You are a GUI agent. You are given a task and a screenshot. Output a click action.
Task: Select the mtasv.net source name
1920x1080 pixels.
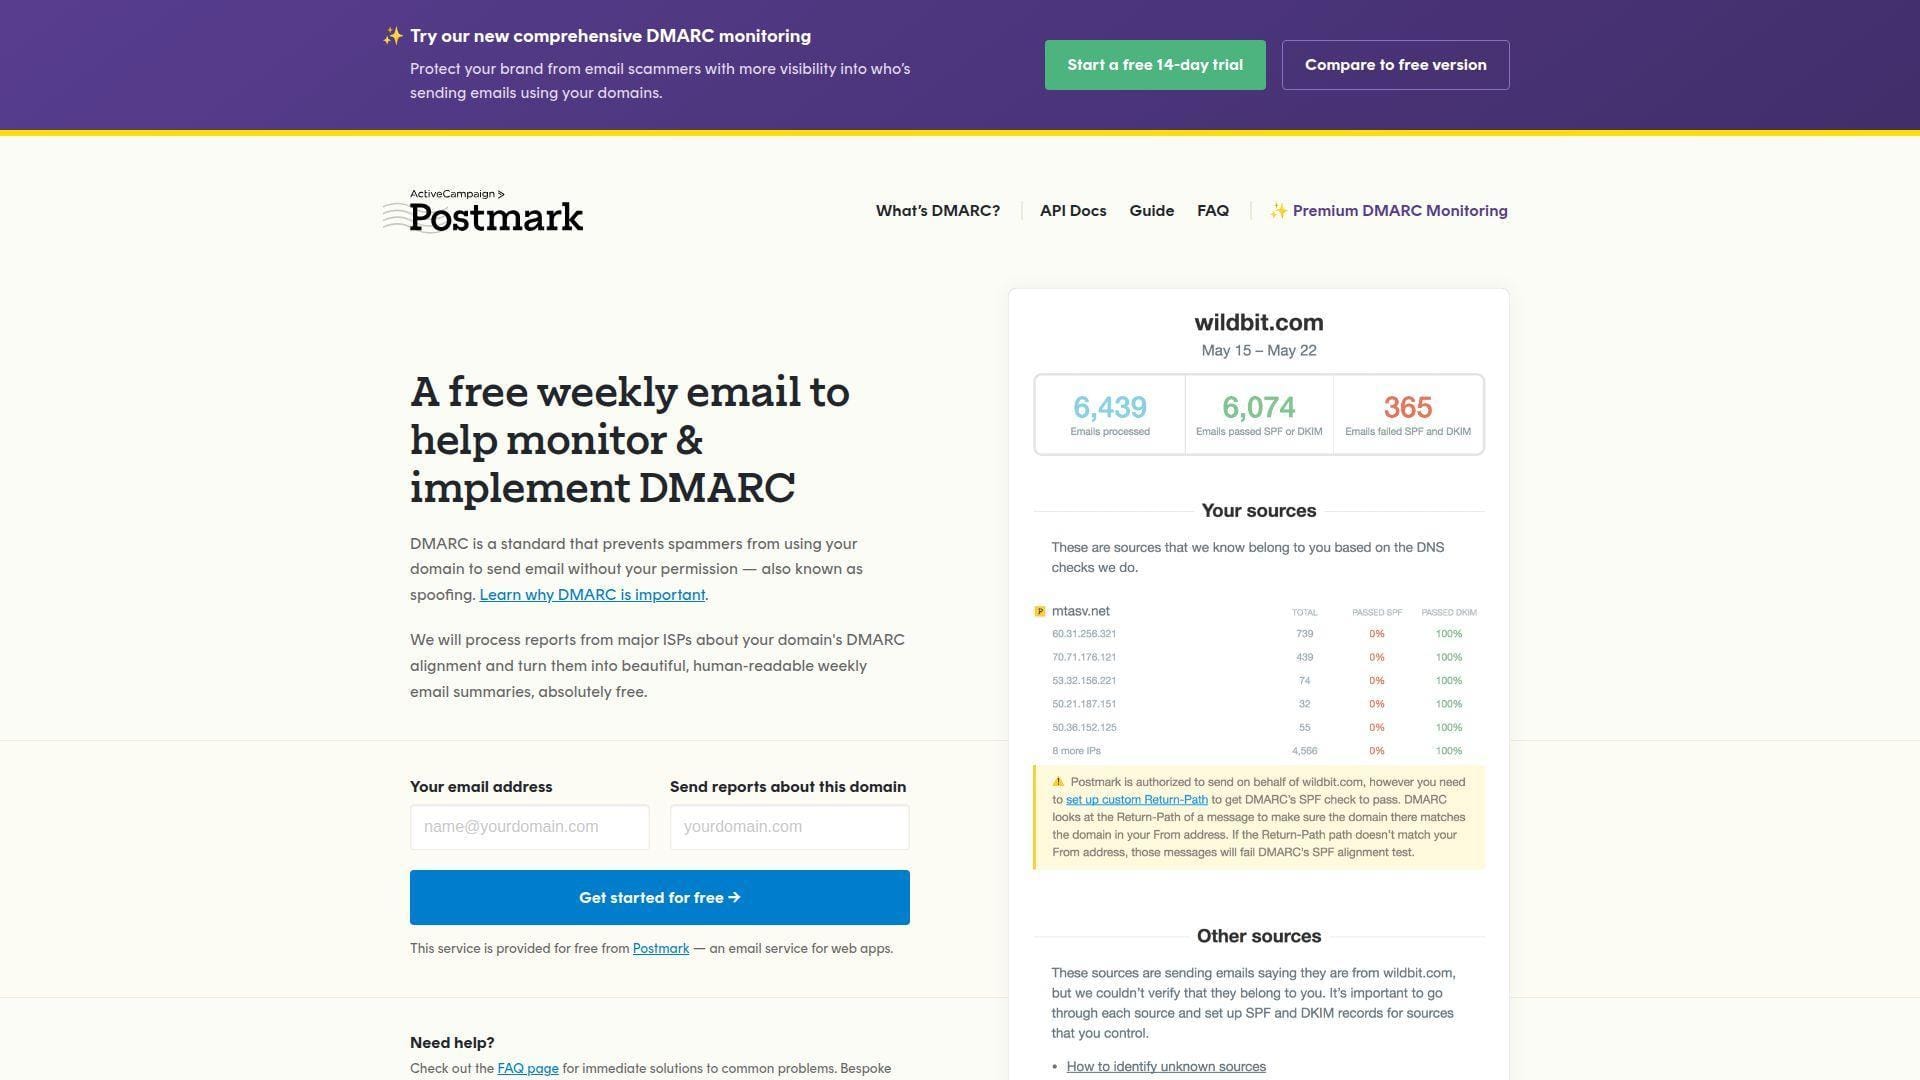pos(1081,611)
